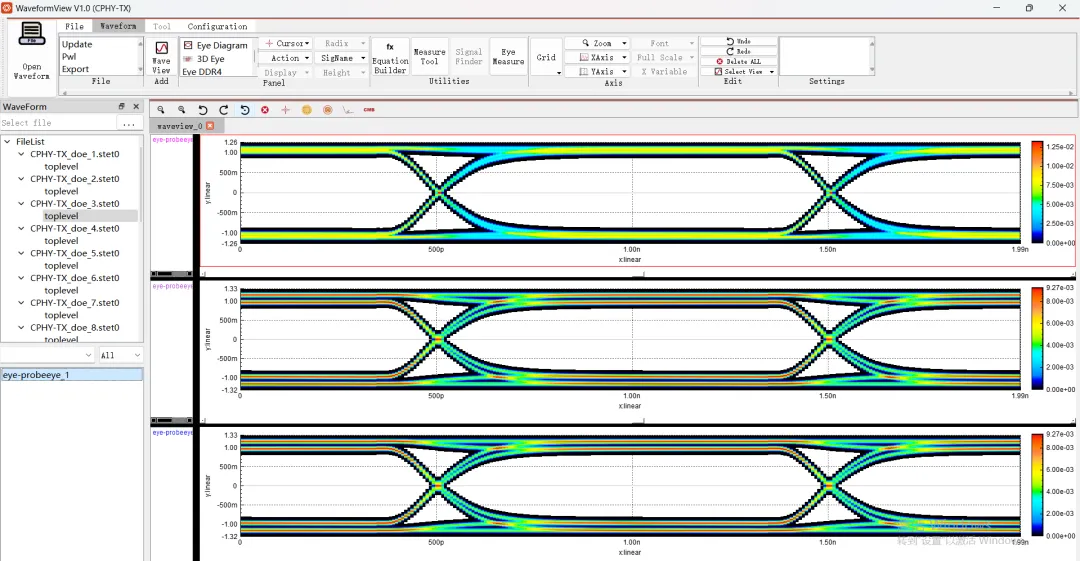The width and height of the screenshot is (1080, 561).
Task: Float the WaveForm dock panel
Action: [121, 106]
